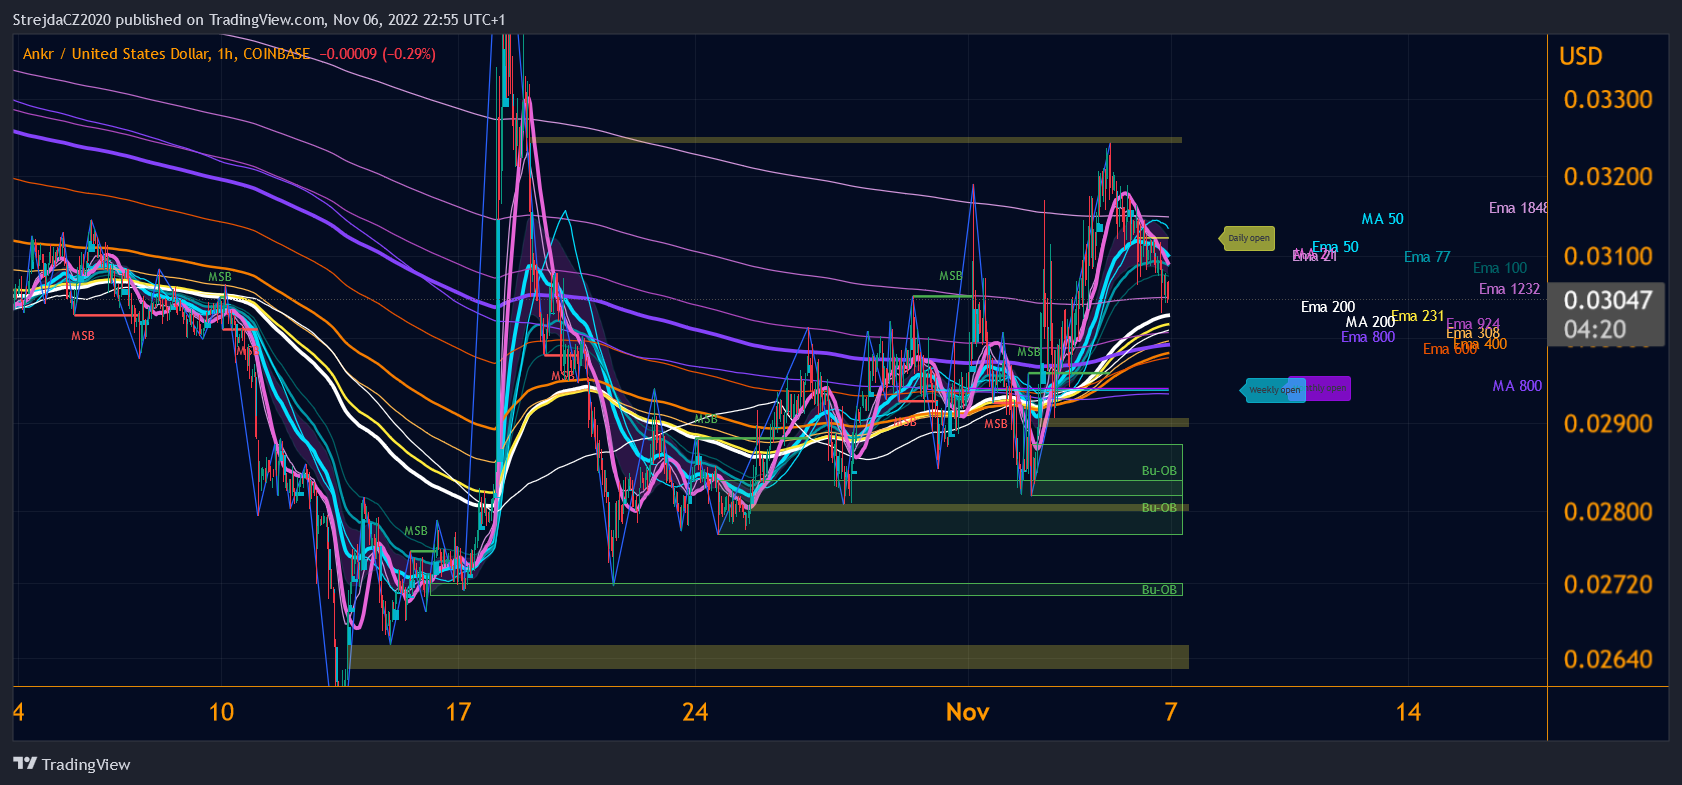
Task: Open the USD currency selector on the price axis
Action: coord(1581,56)
